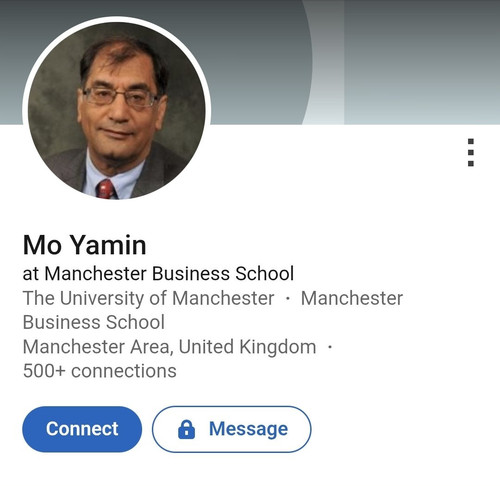Open the 500+ connections link

[x=100, y=371]
